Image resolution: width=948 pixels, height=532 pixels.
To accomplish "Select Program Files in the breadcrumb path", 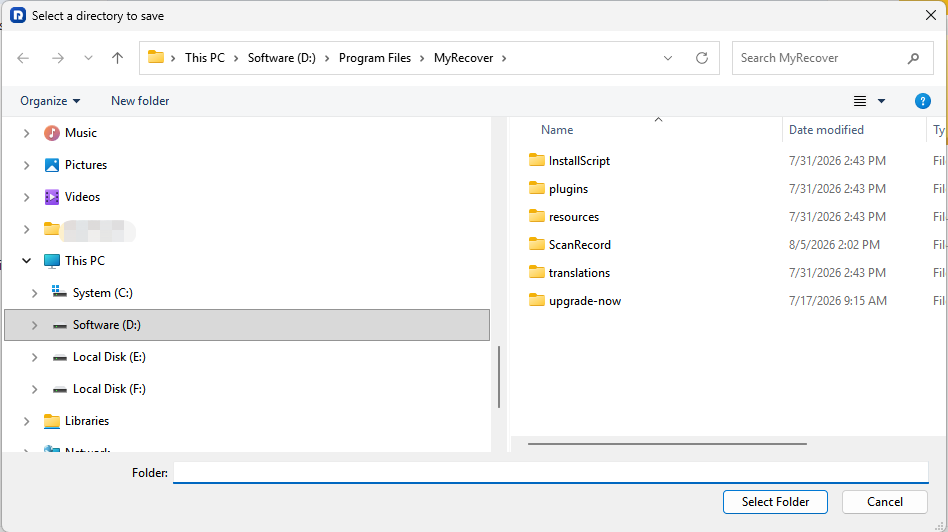I will click(375, 58).
